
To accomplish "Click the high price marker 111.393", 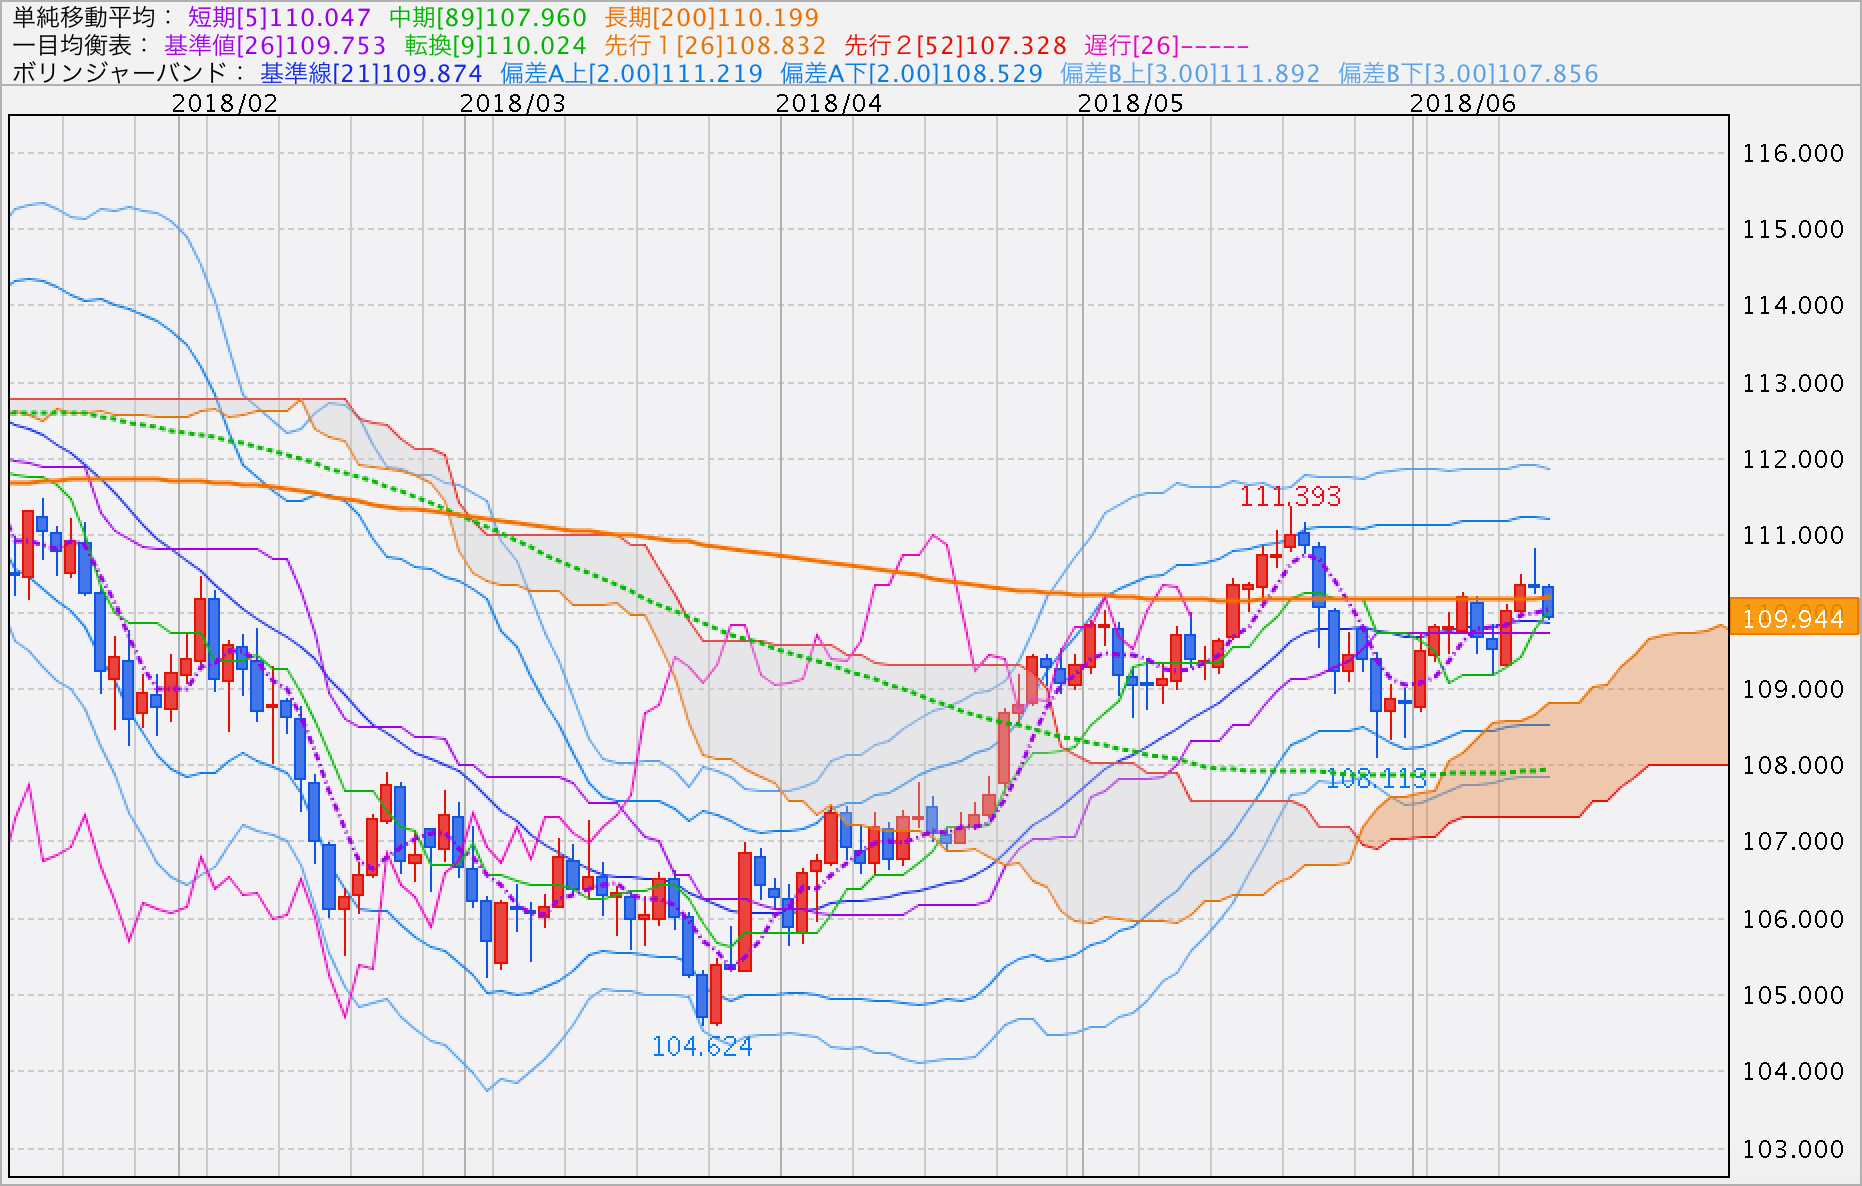I will [1290, 496].
